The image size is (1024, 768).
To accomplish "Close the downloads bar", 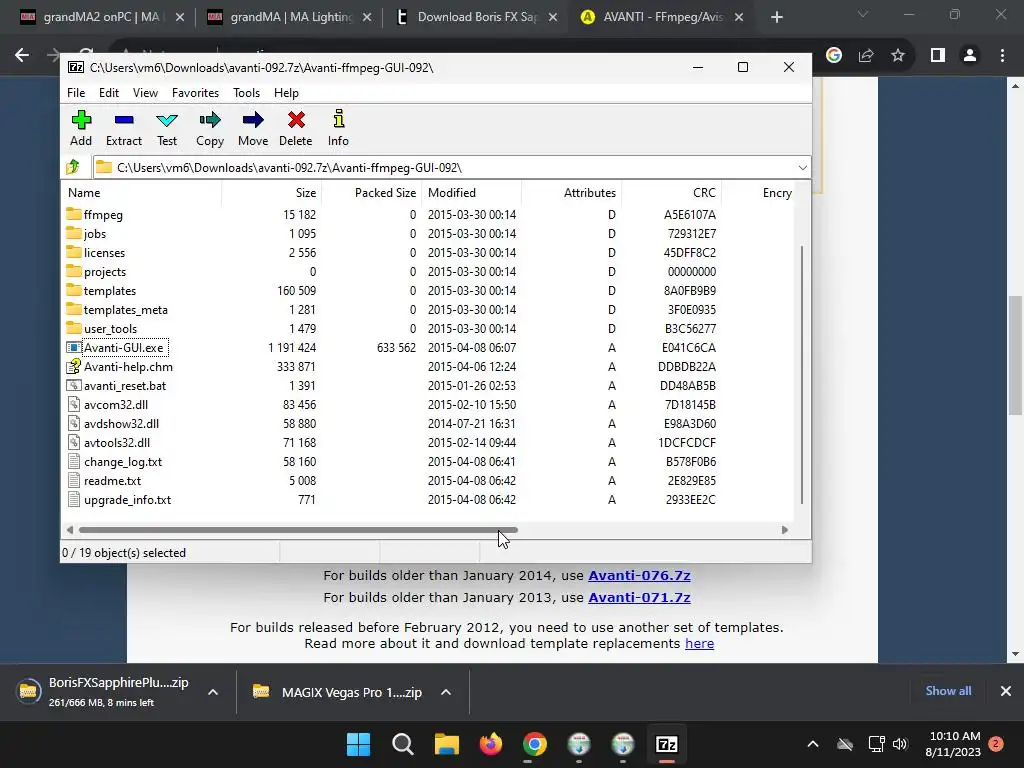I will tap(1006, 691).
